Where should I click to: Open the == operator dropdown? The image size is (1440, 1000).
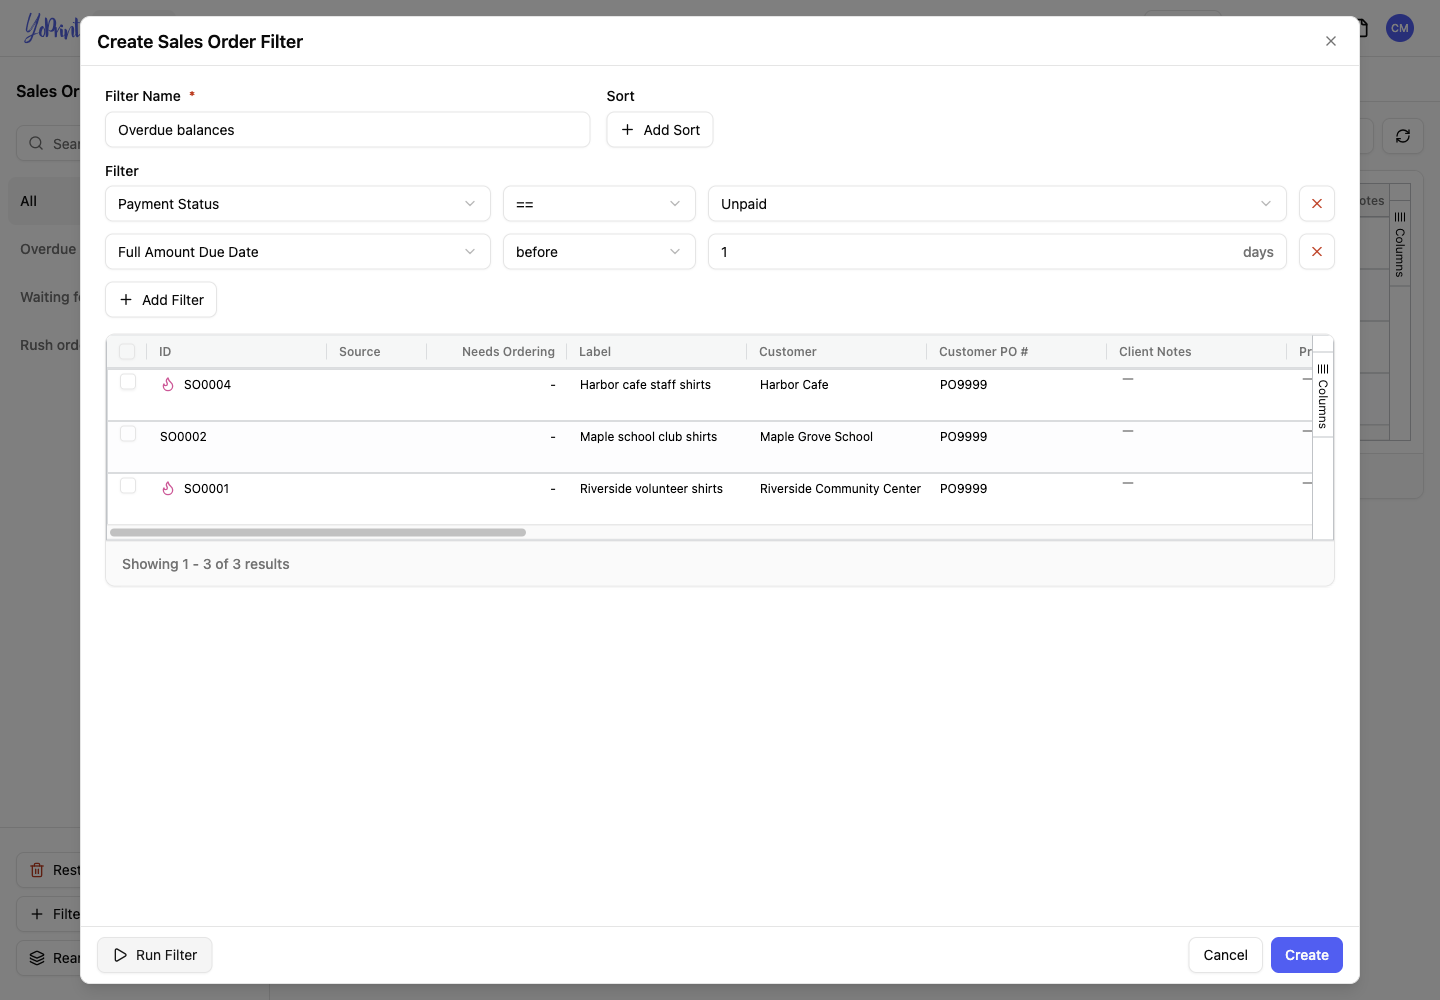[599, 204]
